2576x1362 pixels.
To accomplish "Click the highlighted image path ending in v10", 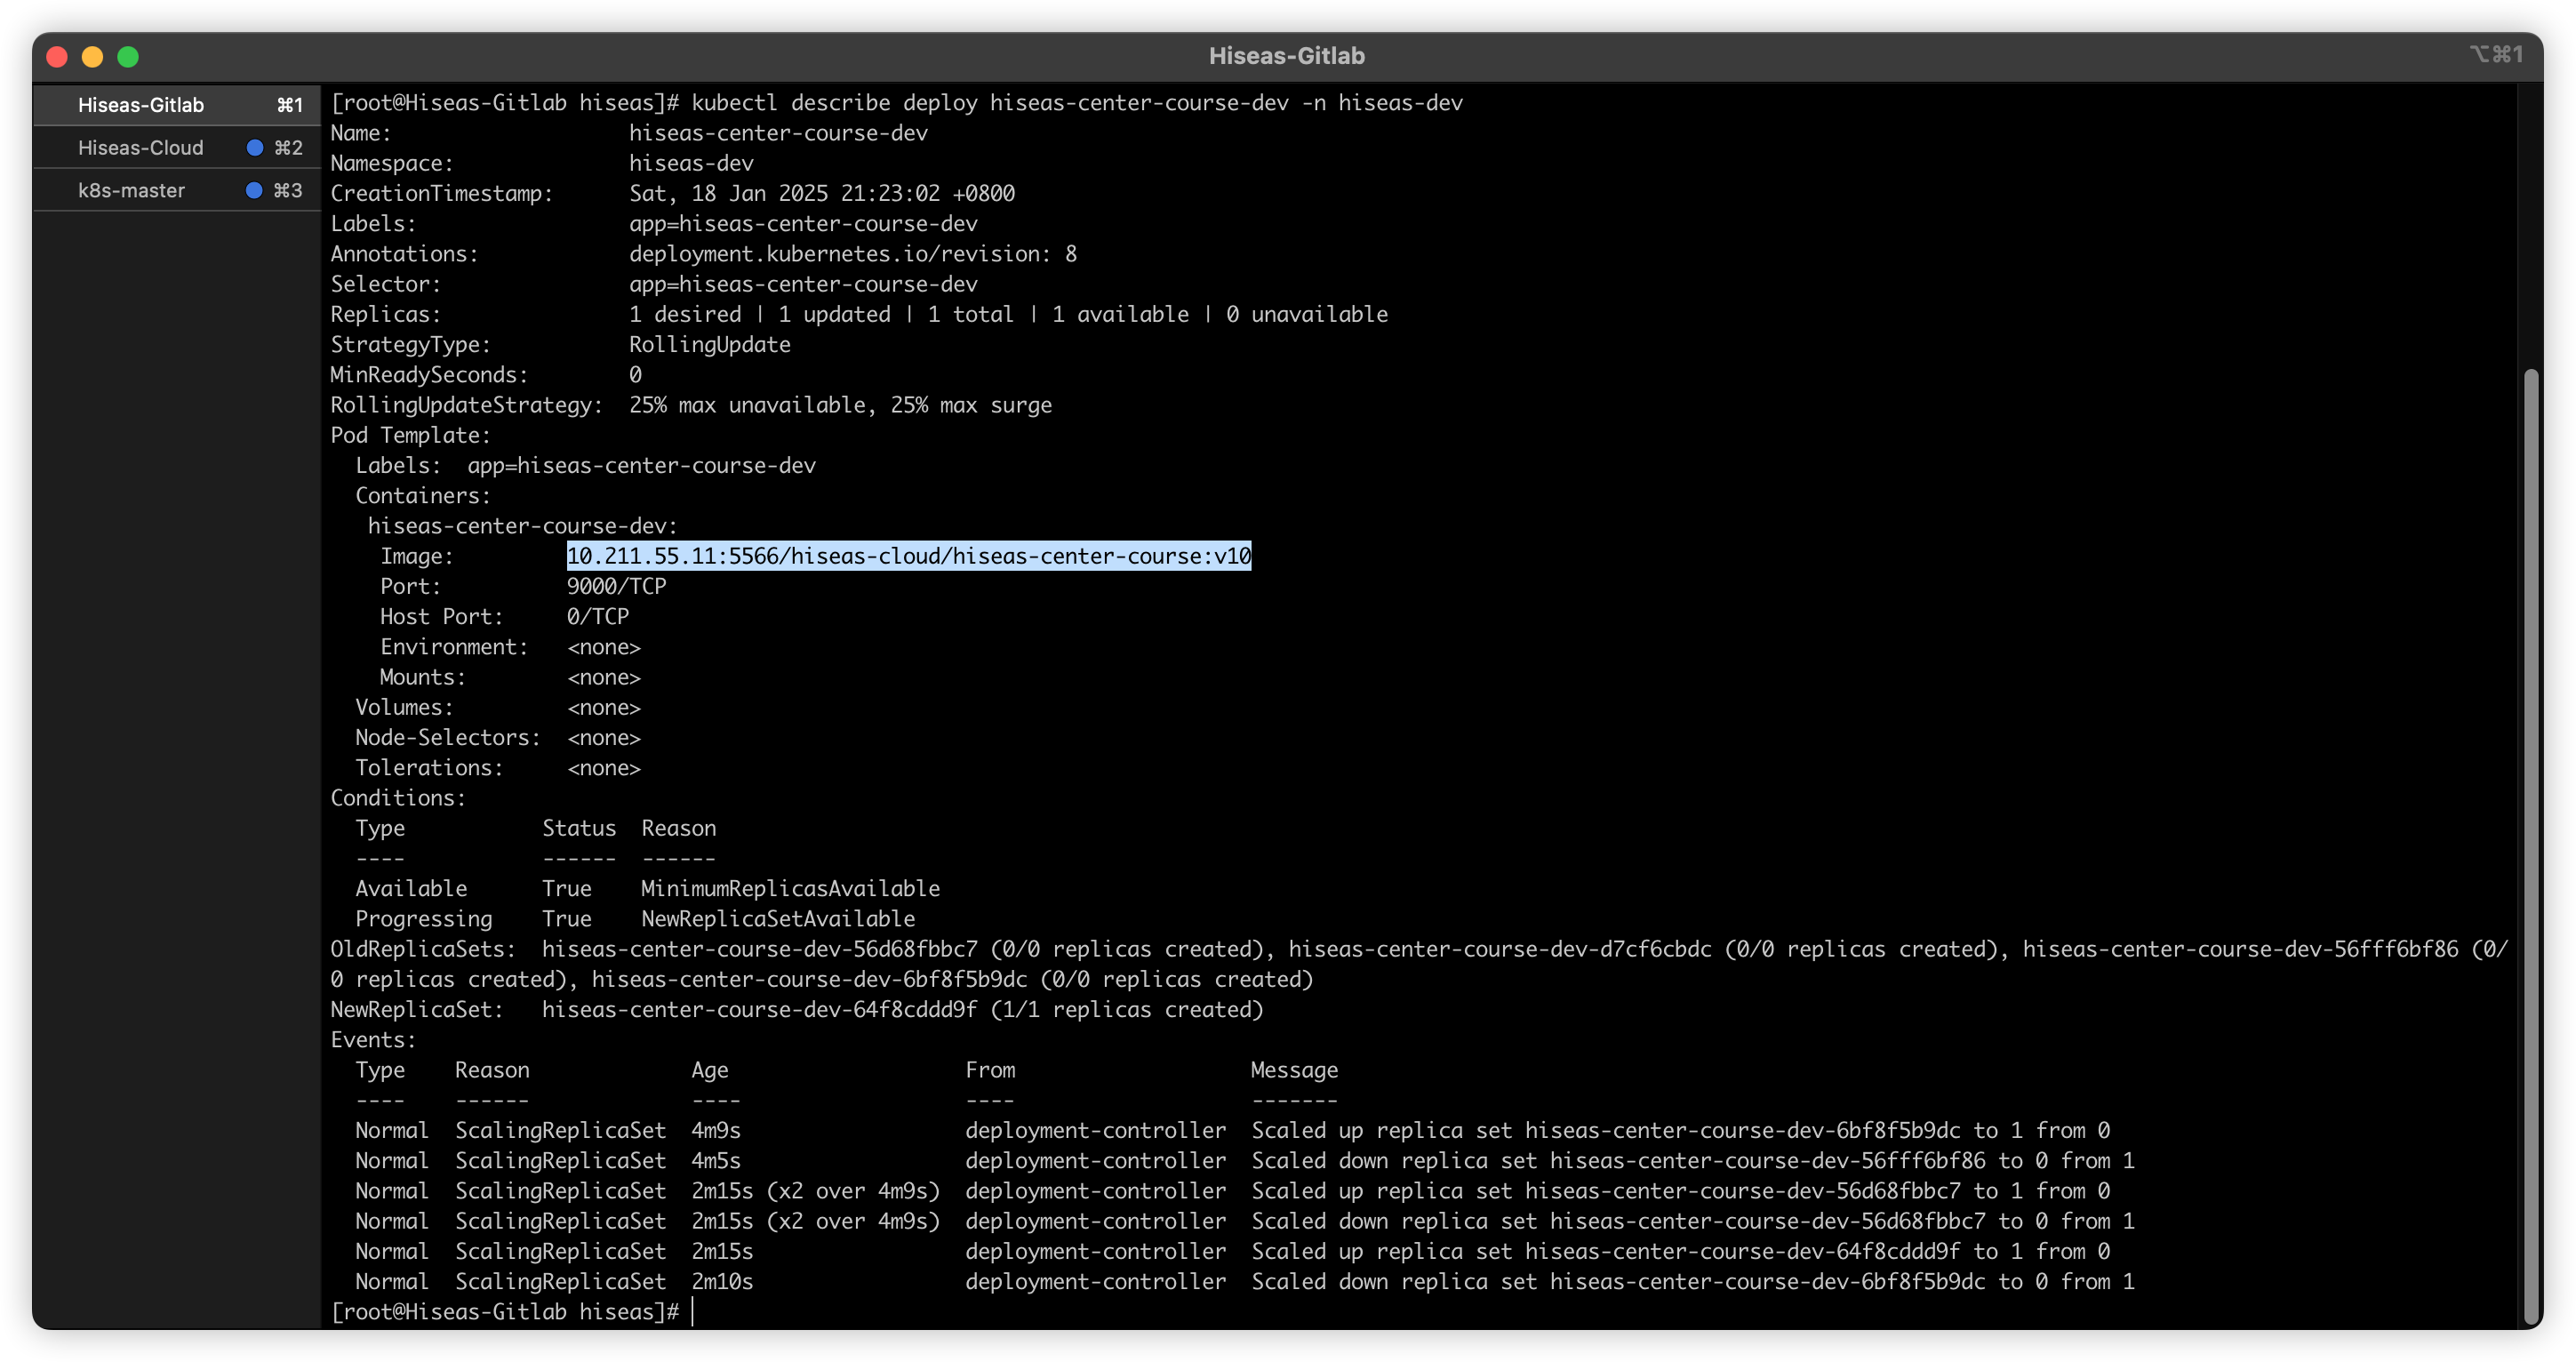I will click(x=909, y=556).
